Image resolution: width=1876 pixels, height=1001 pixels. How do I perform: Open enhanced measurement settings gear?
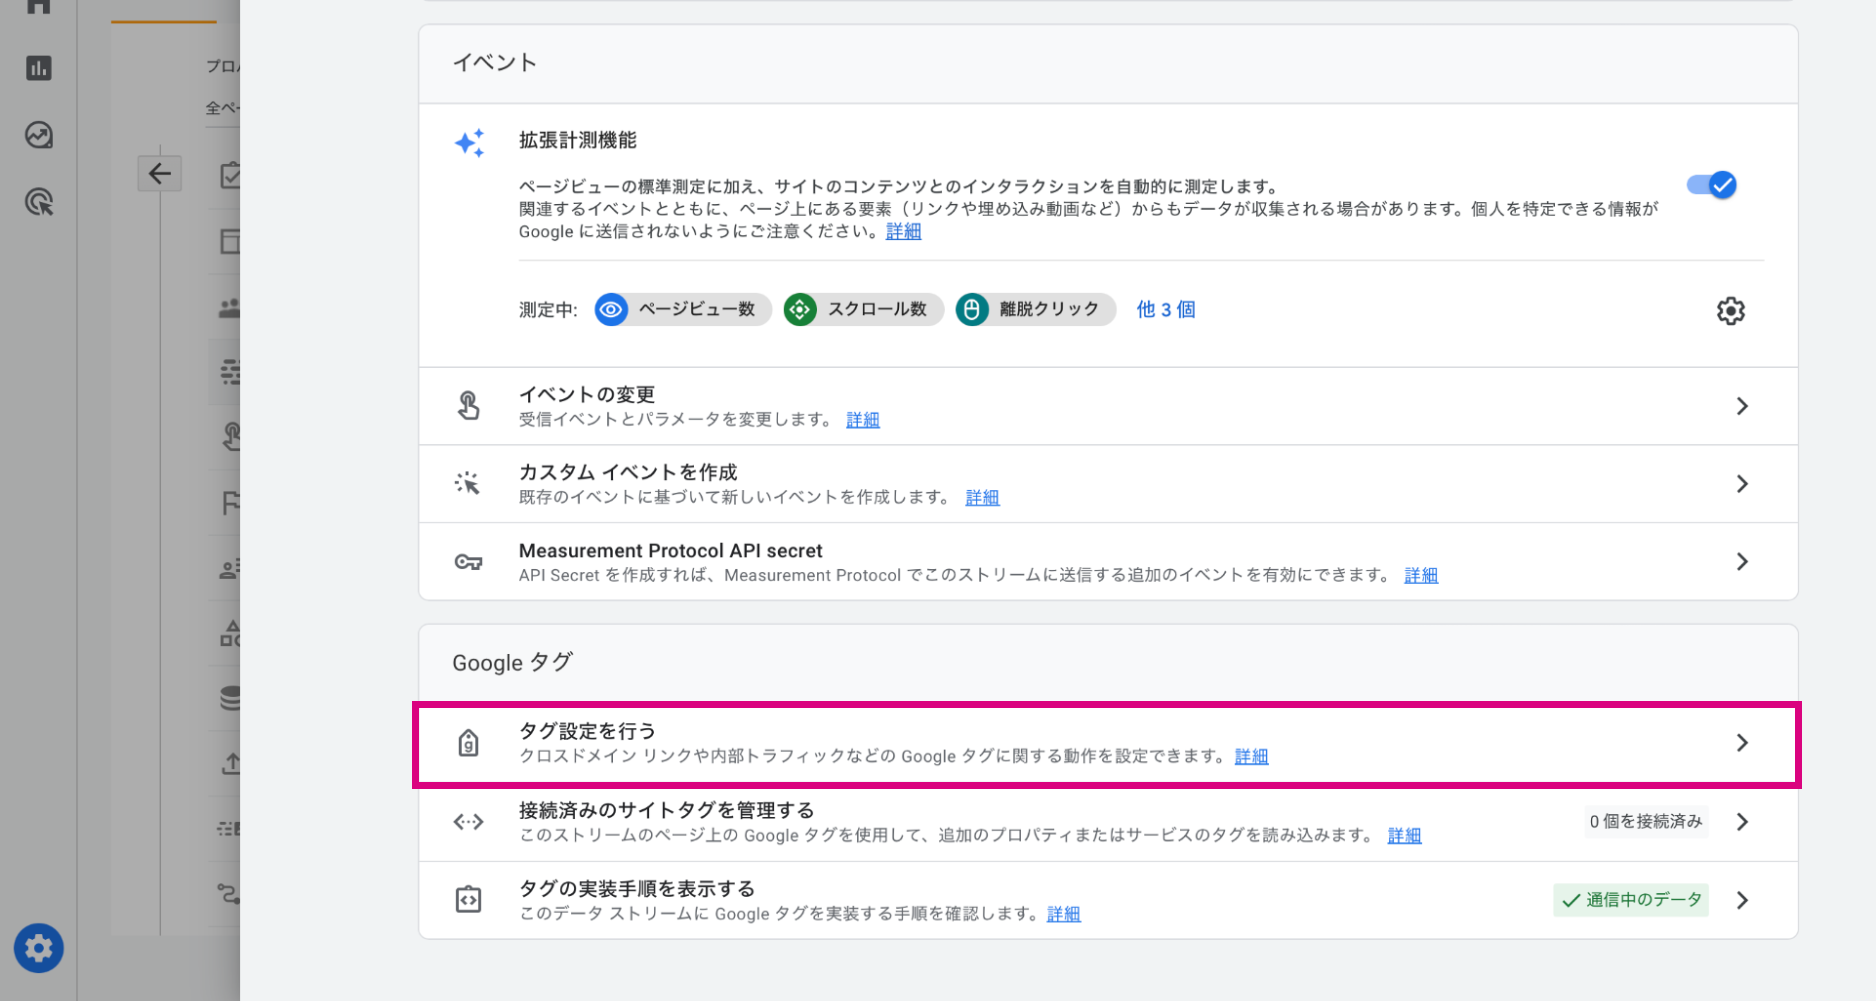1731,311
